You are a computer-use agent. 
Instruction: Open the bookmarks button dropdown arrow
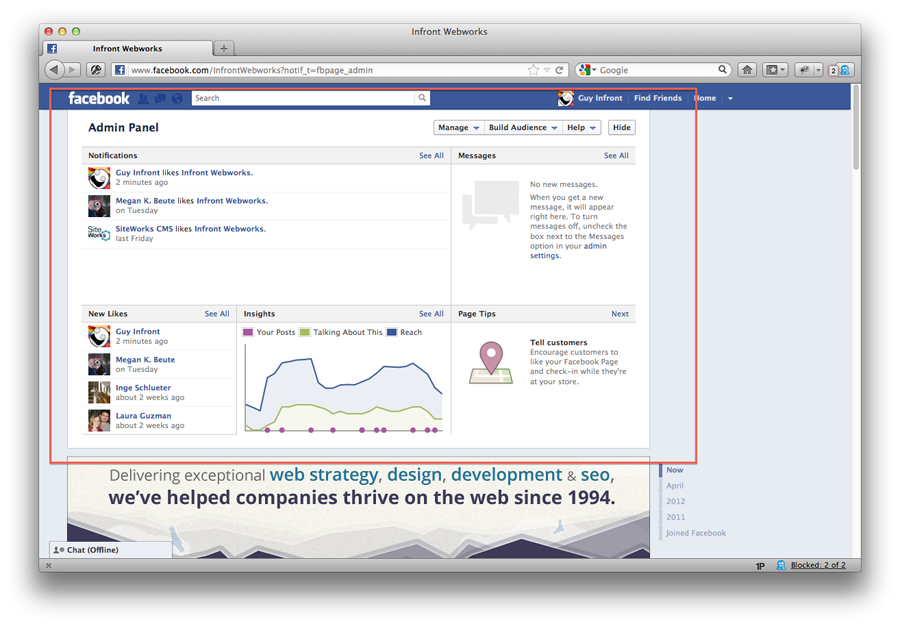pyautogui.click(x=782, y=70)
